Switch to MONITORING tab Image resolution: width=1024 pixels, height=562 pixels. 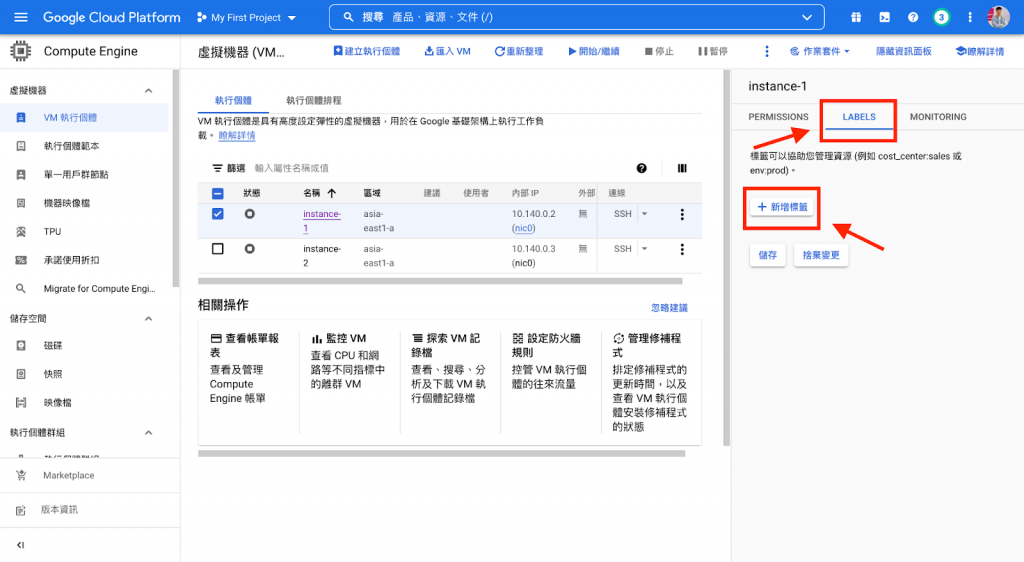938,117
